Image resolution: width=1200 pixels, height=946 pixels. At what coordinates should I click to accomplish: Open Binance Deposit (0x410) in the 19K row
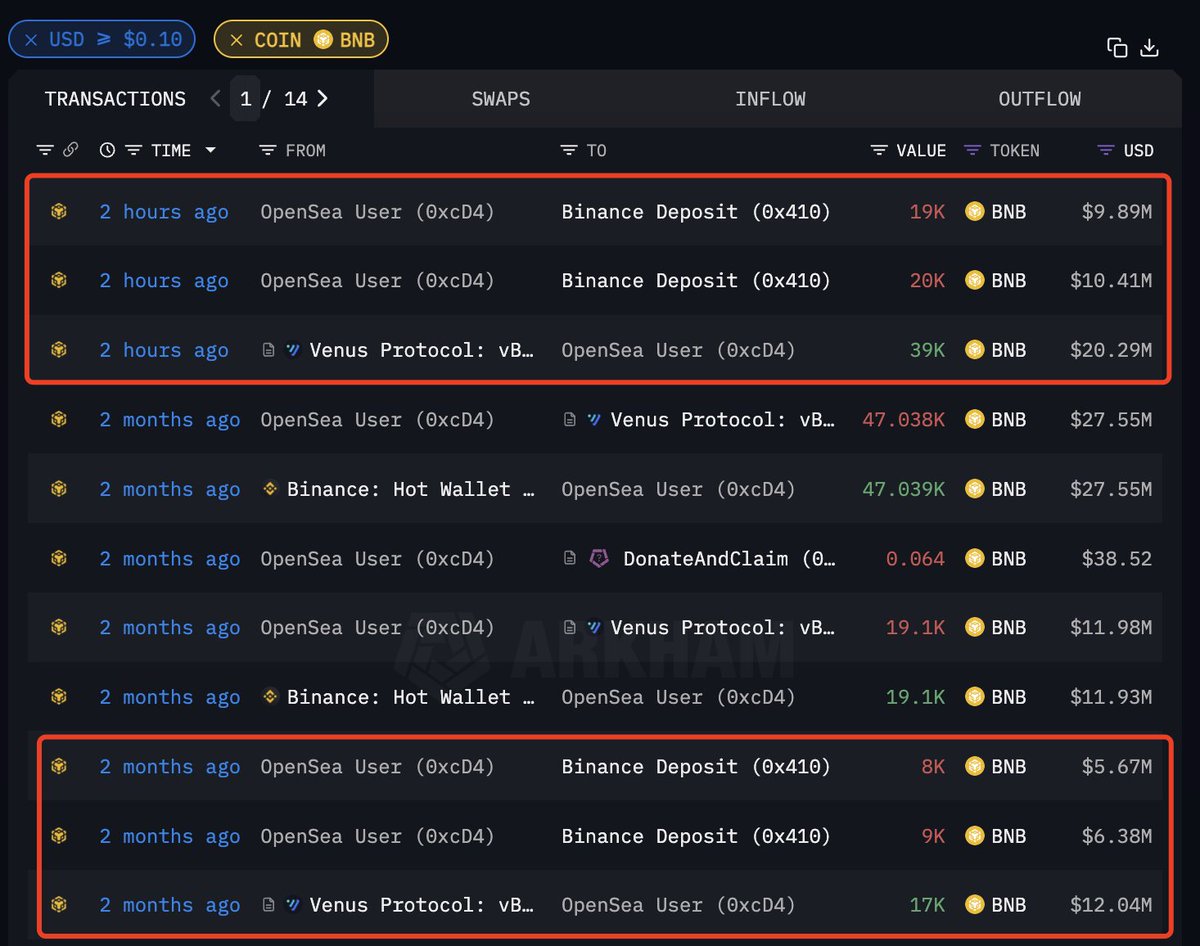[696, 211]
